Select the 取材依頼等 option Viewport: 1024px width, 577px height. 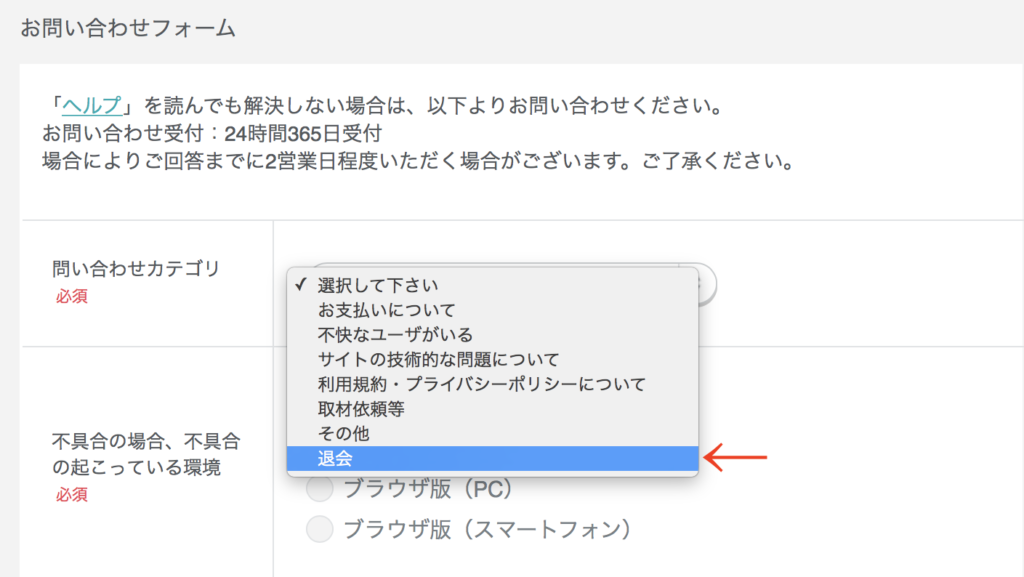(x=361, y=409)
